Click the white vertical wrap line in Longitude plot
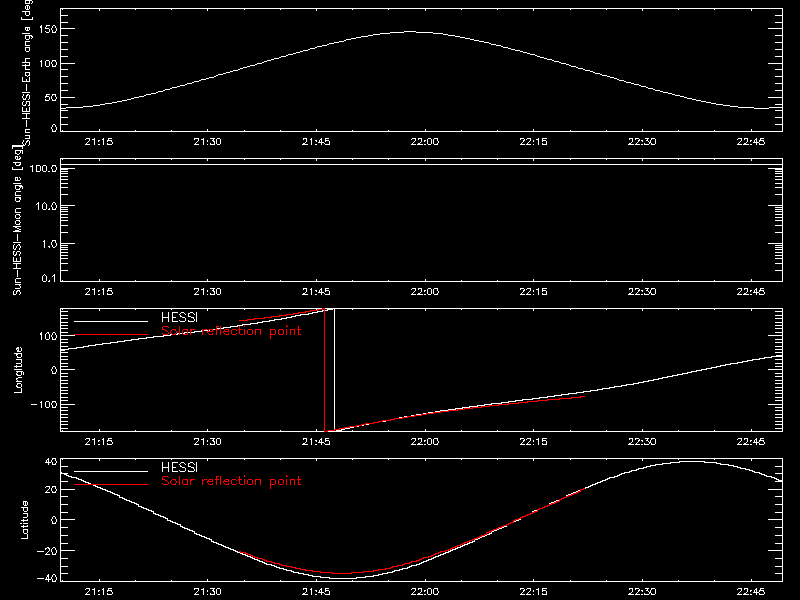This screenshot has height=600, width=800. tap(335, 370)
